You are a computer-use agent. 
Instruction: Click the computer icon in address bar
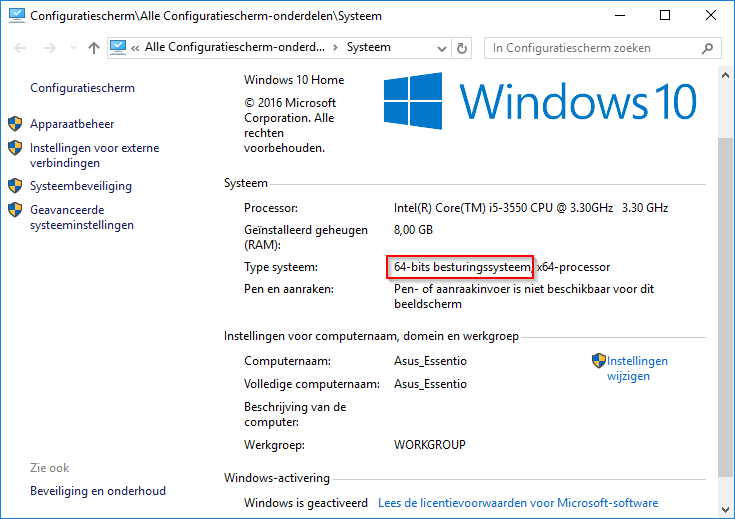(118, 47)
